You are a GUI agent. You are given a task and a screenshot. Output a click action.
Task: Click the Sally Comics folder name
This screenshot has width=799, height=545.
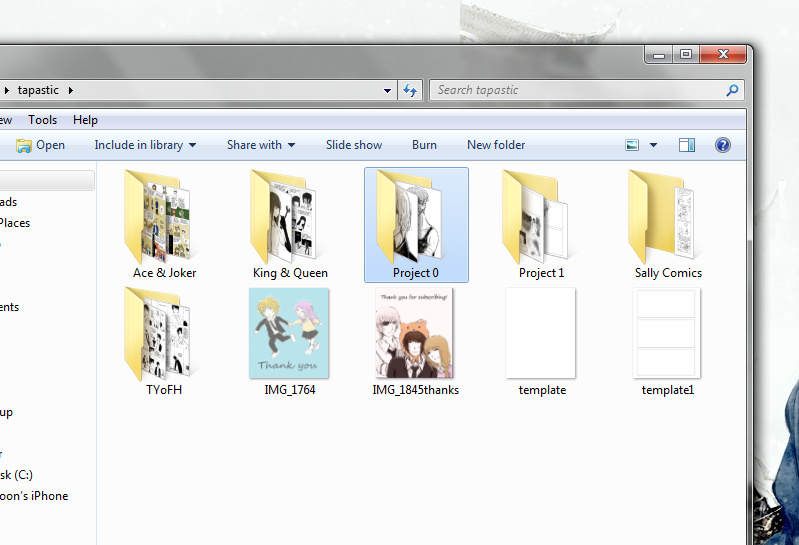tap(668, 273)
